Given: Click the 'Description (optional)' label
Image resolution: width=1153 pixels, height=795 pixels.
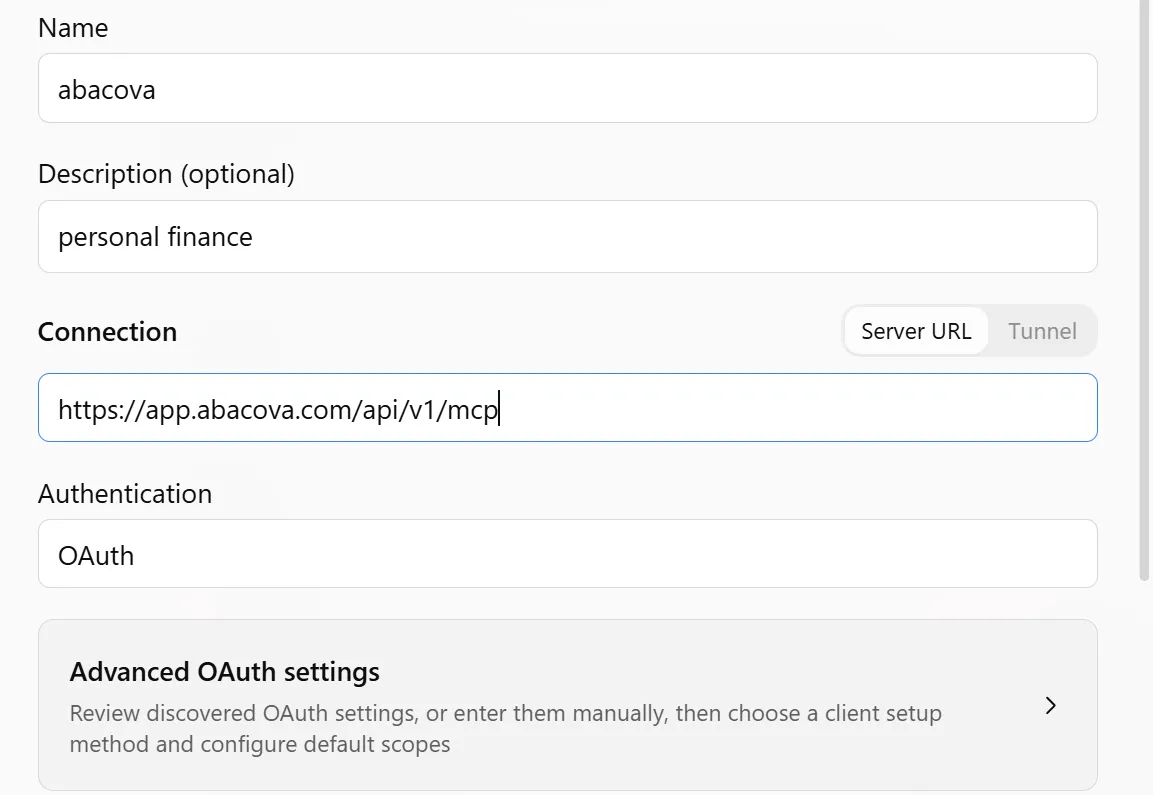Looking at the screenshot, I should click(x=166, y=174).
